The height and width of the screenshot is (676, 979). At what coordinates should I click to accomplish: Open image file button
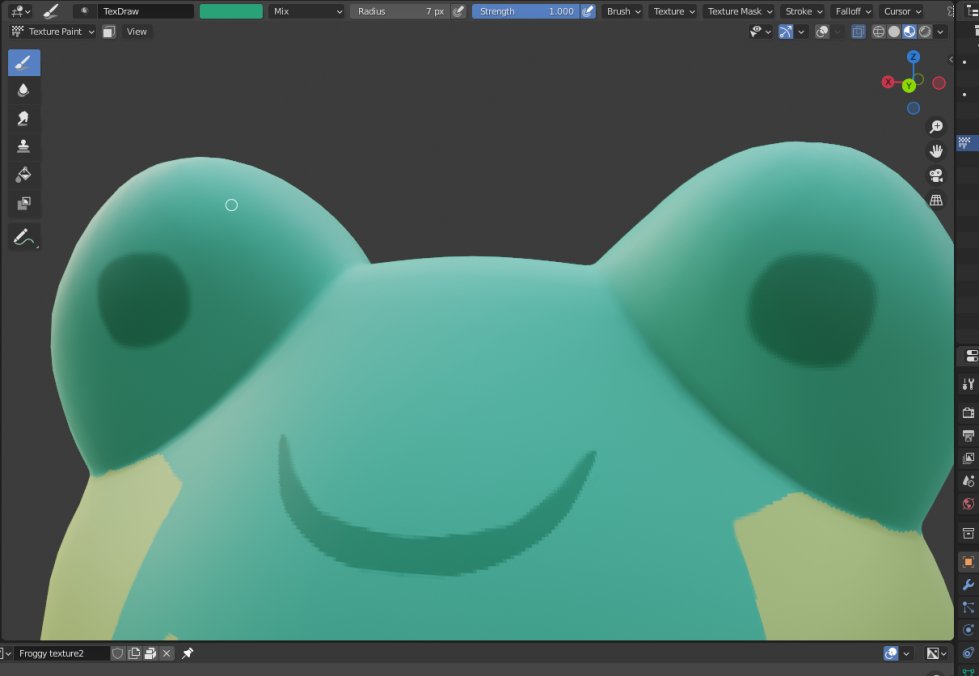click(x=150, y=654)
